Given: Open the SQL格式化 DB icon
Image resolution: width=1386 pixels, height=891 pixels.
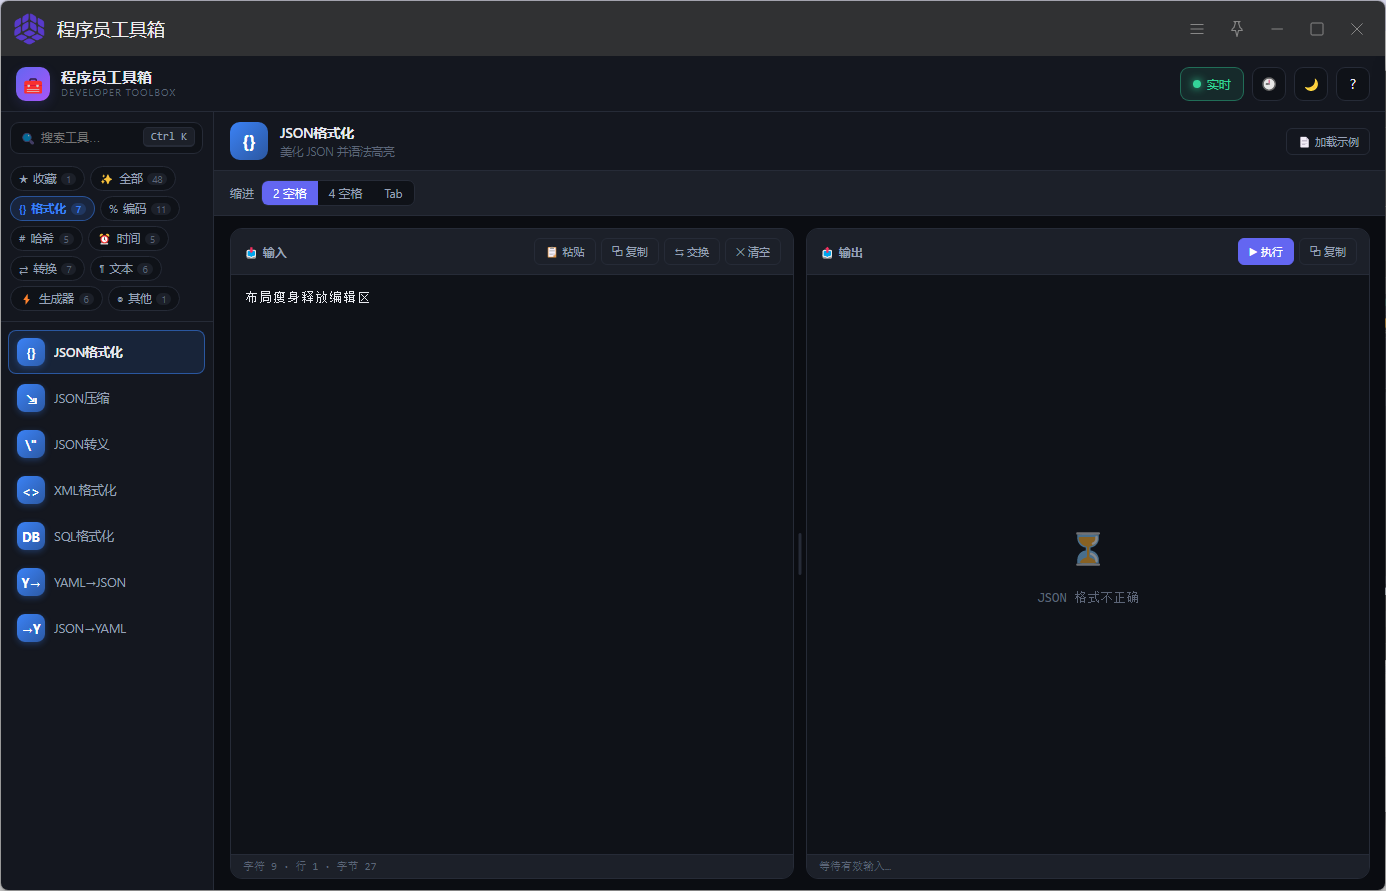Looking at the screenshot, I should pyautogui.click(x=31, y=536).
